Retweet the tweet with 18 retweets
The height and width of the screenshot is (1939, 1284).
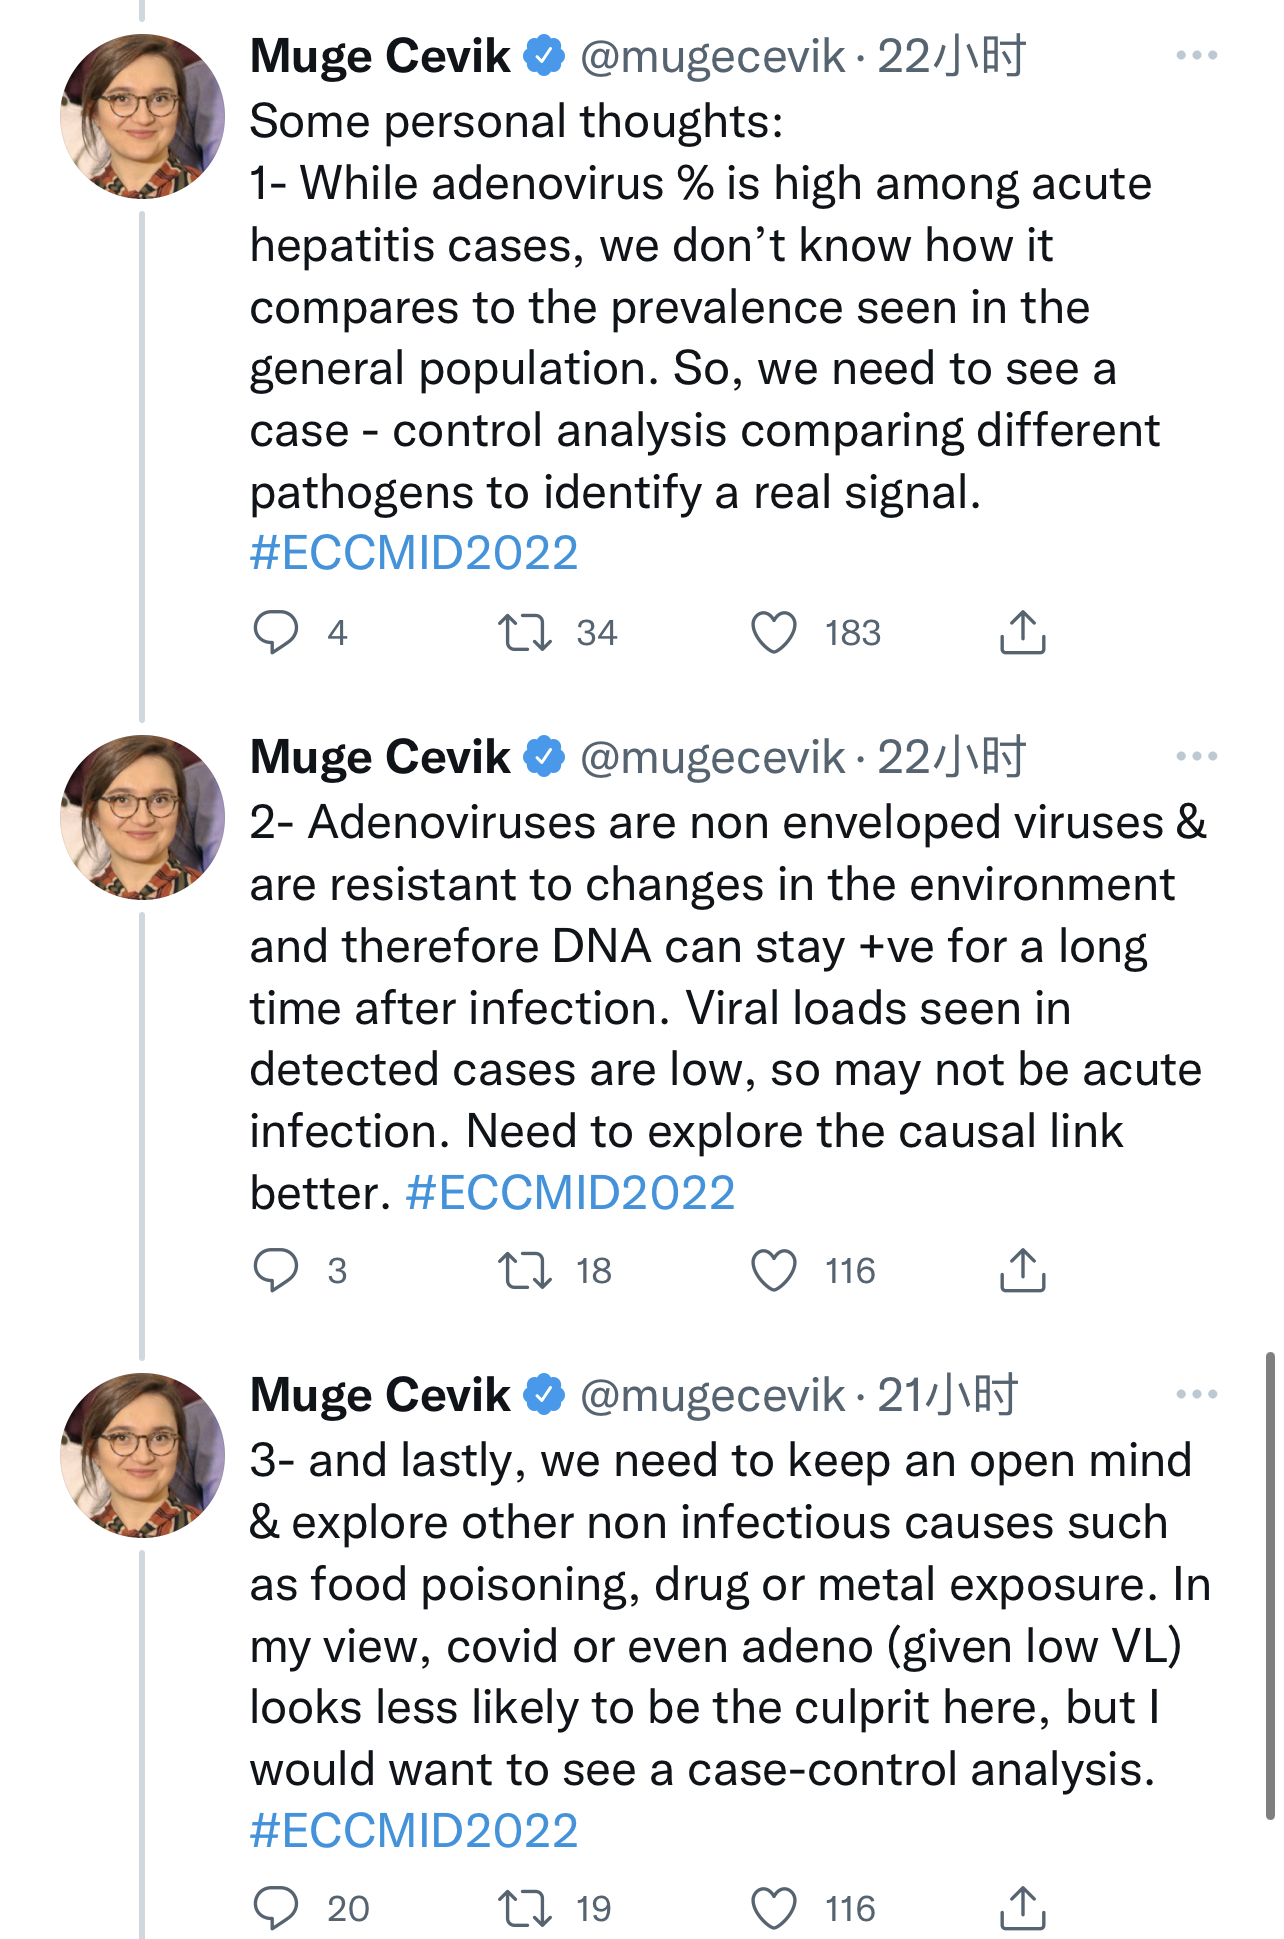pos(525,1270)
